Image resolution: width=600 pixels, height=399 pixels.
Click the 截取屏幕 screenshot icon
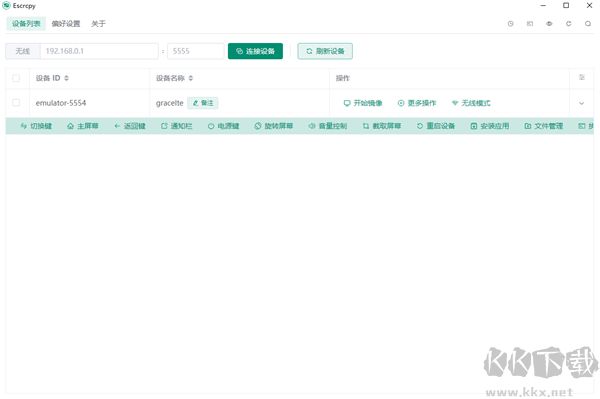coord(366,126)
